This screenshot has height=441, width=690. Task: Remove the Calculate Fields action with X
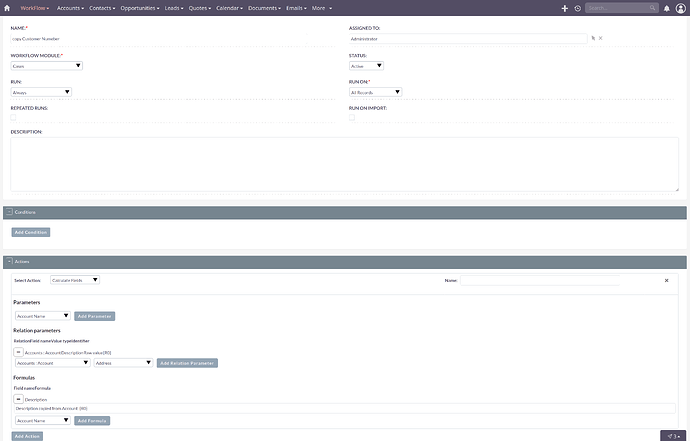pyautogui.click(x=666, y=280)
